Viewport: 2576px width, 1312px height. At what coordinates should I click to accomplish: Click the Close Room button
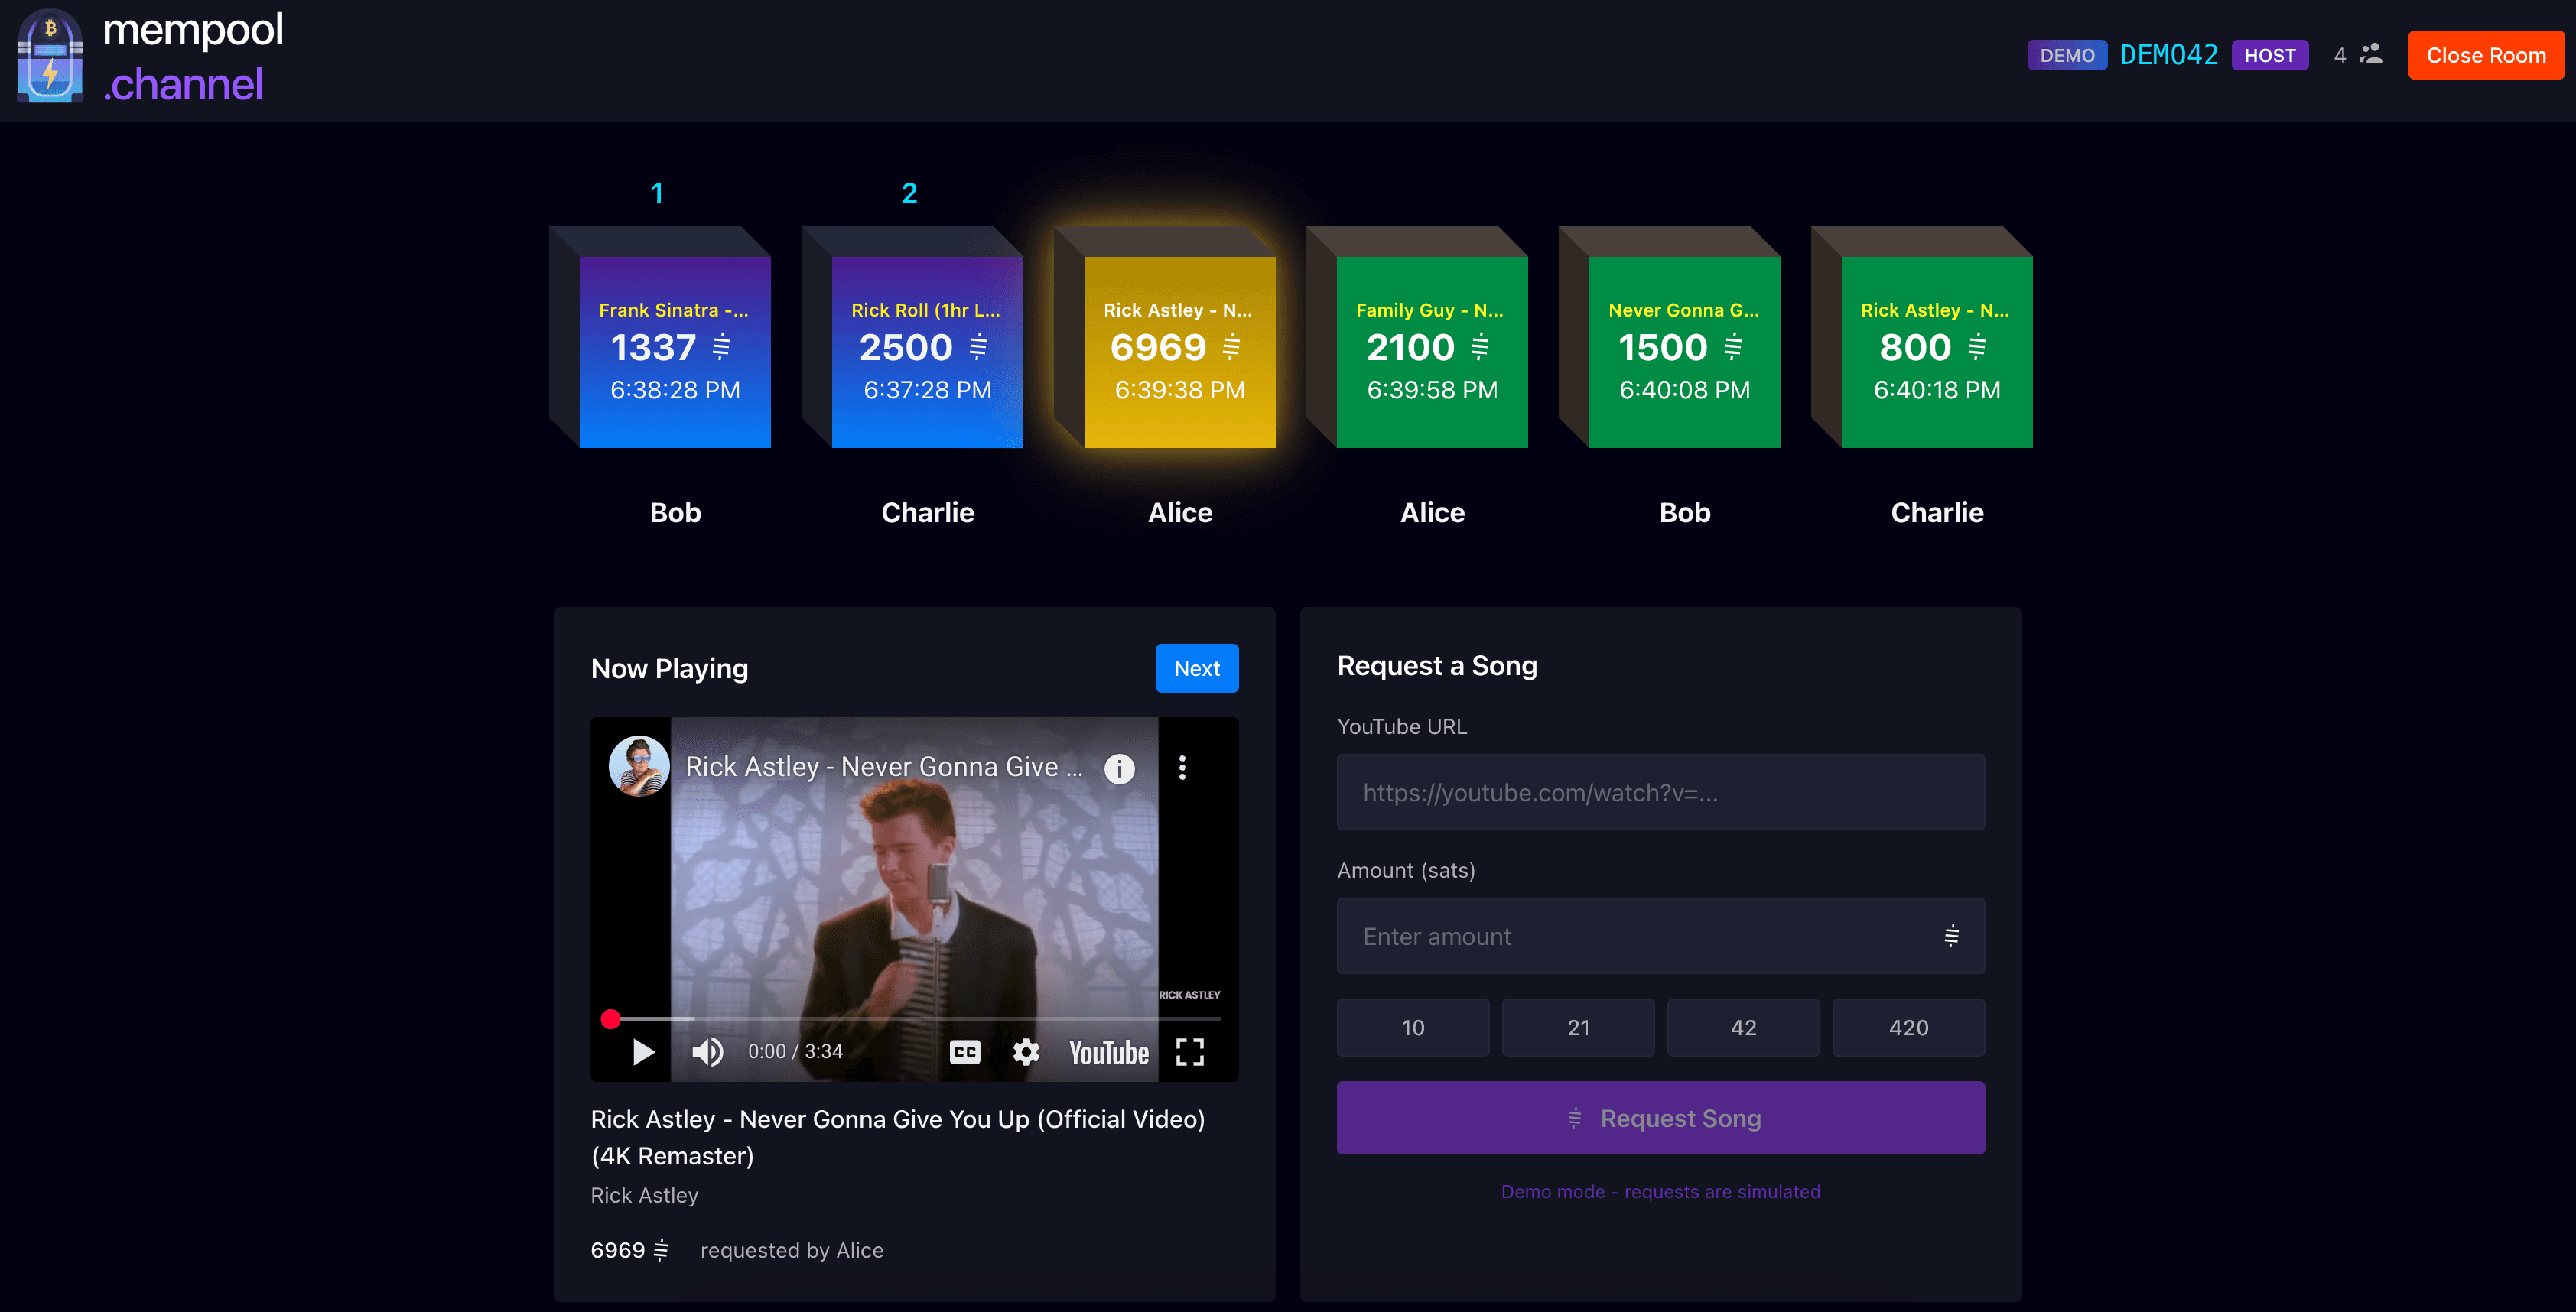click(x=2485, y=55)
